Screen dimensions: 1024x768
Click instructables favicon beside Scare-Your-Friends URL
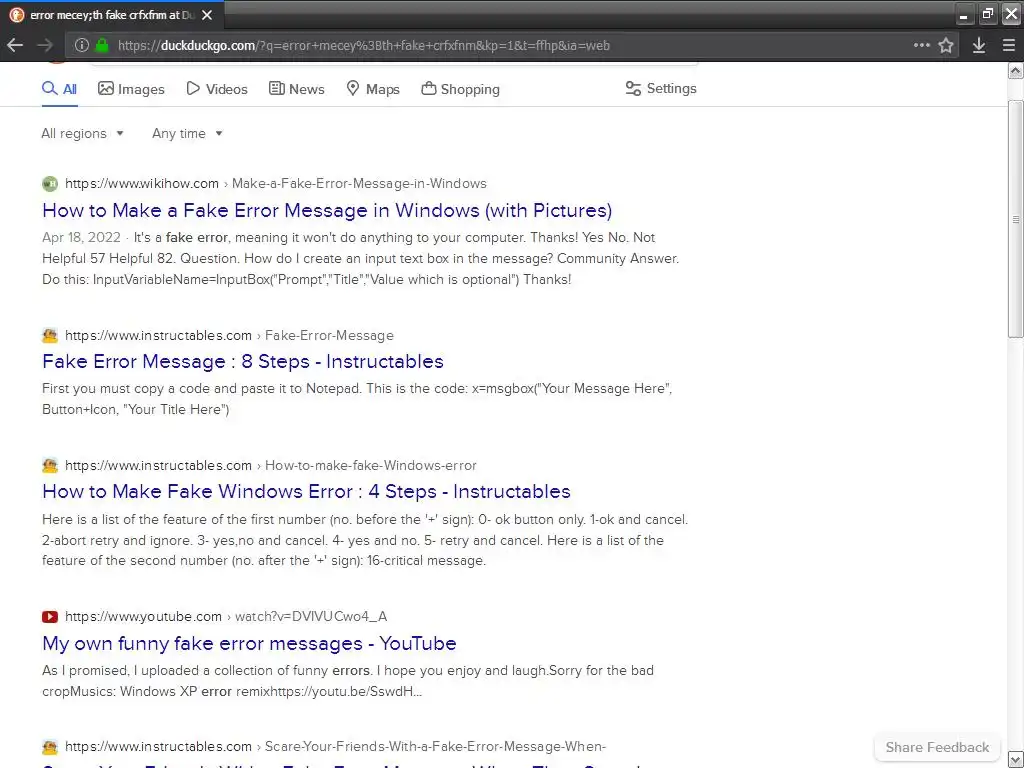50,746
